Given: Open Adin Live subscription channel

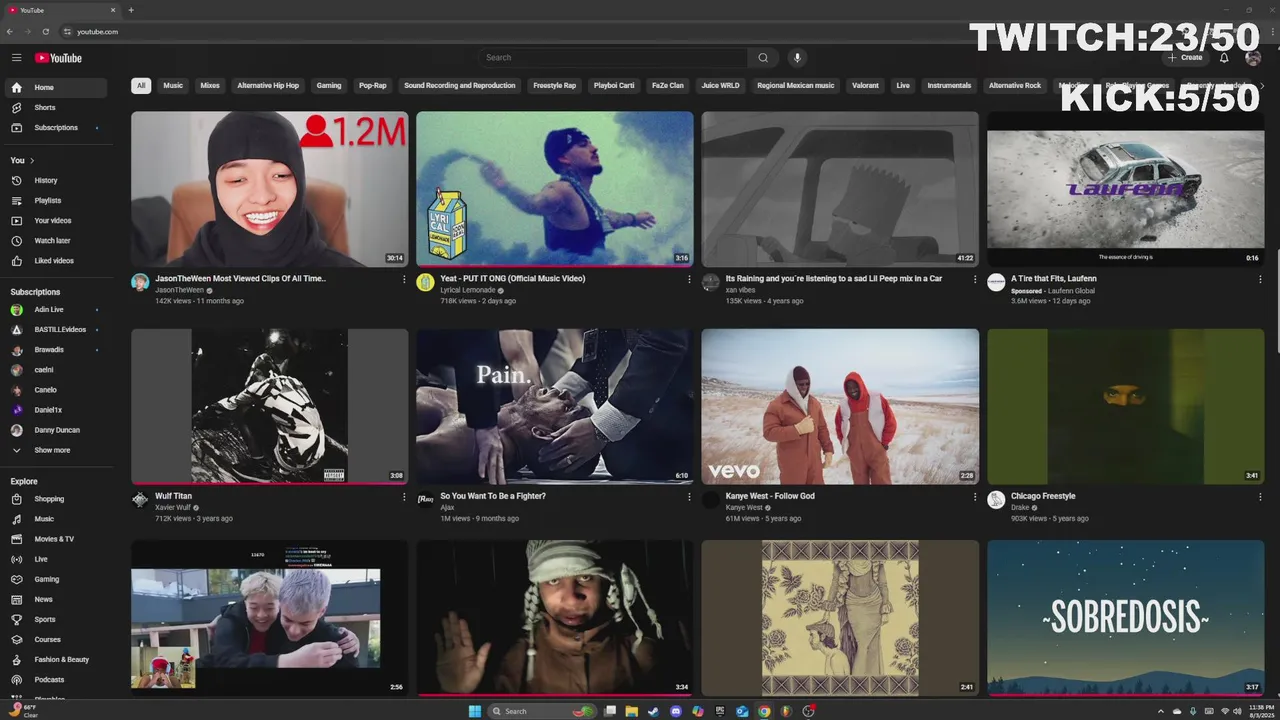Looking at the screenshot, I should [55, 309].
